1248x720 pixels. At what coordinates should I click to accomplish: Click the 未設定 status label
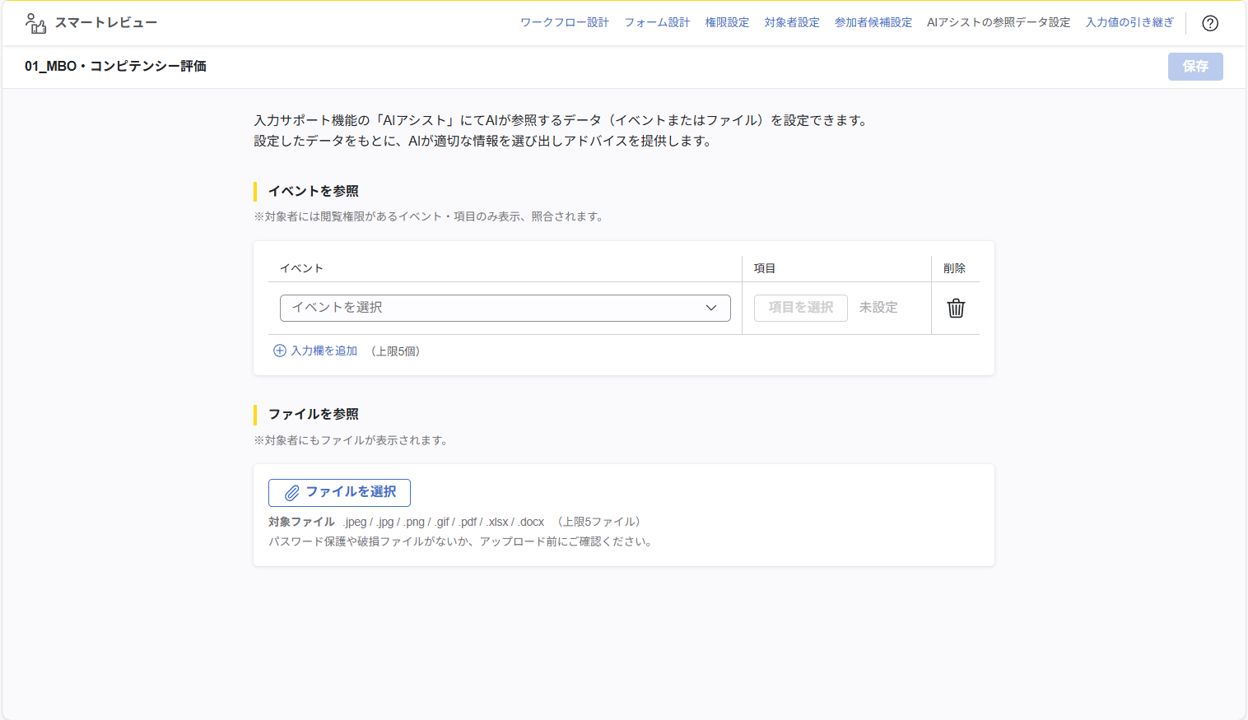878,308
